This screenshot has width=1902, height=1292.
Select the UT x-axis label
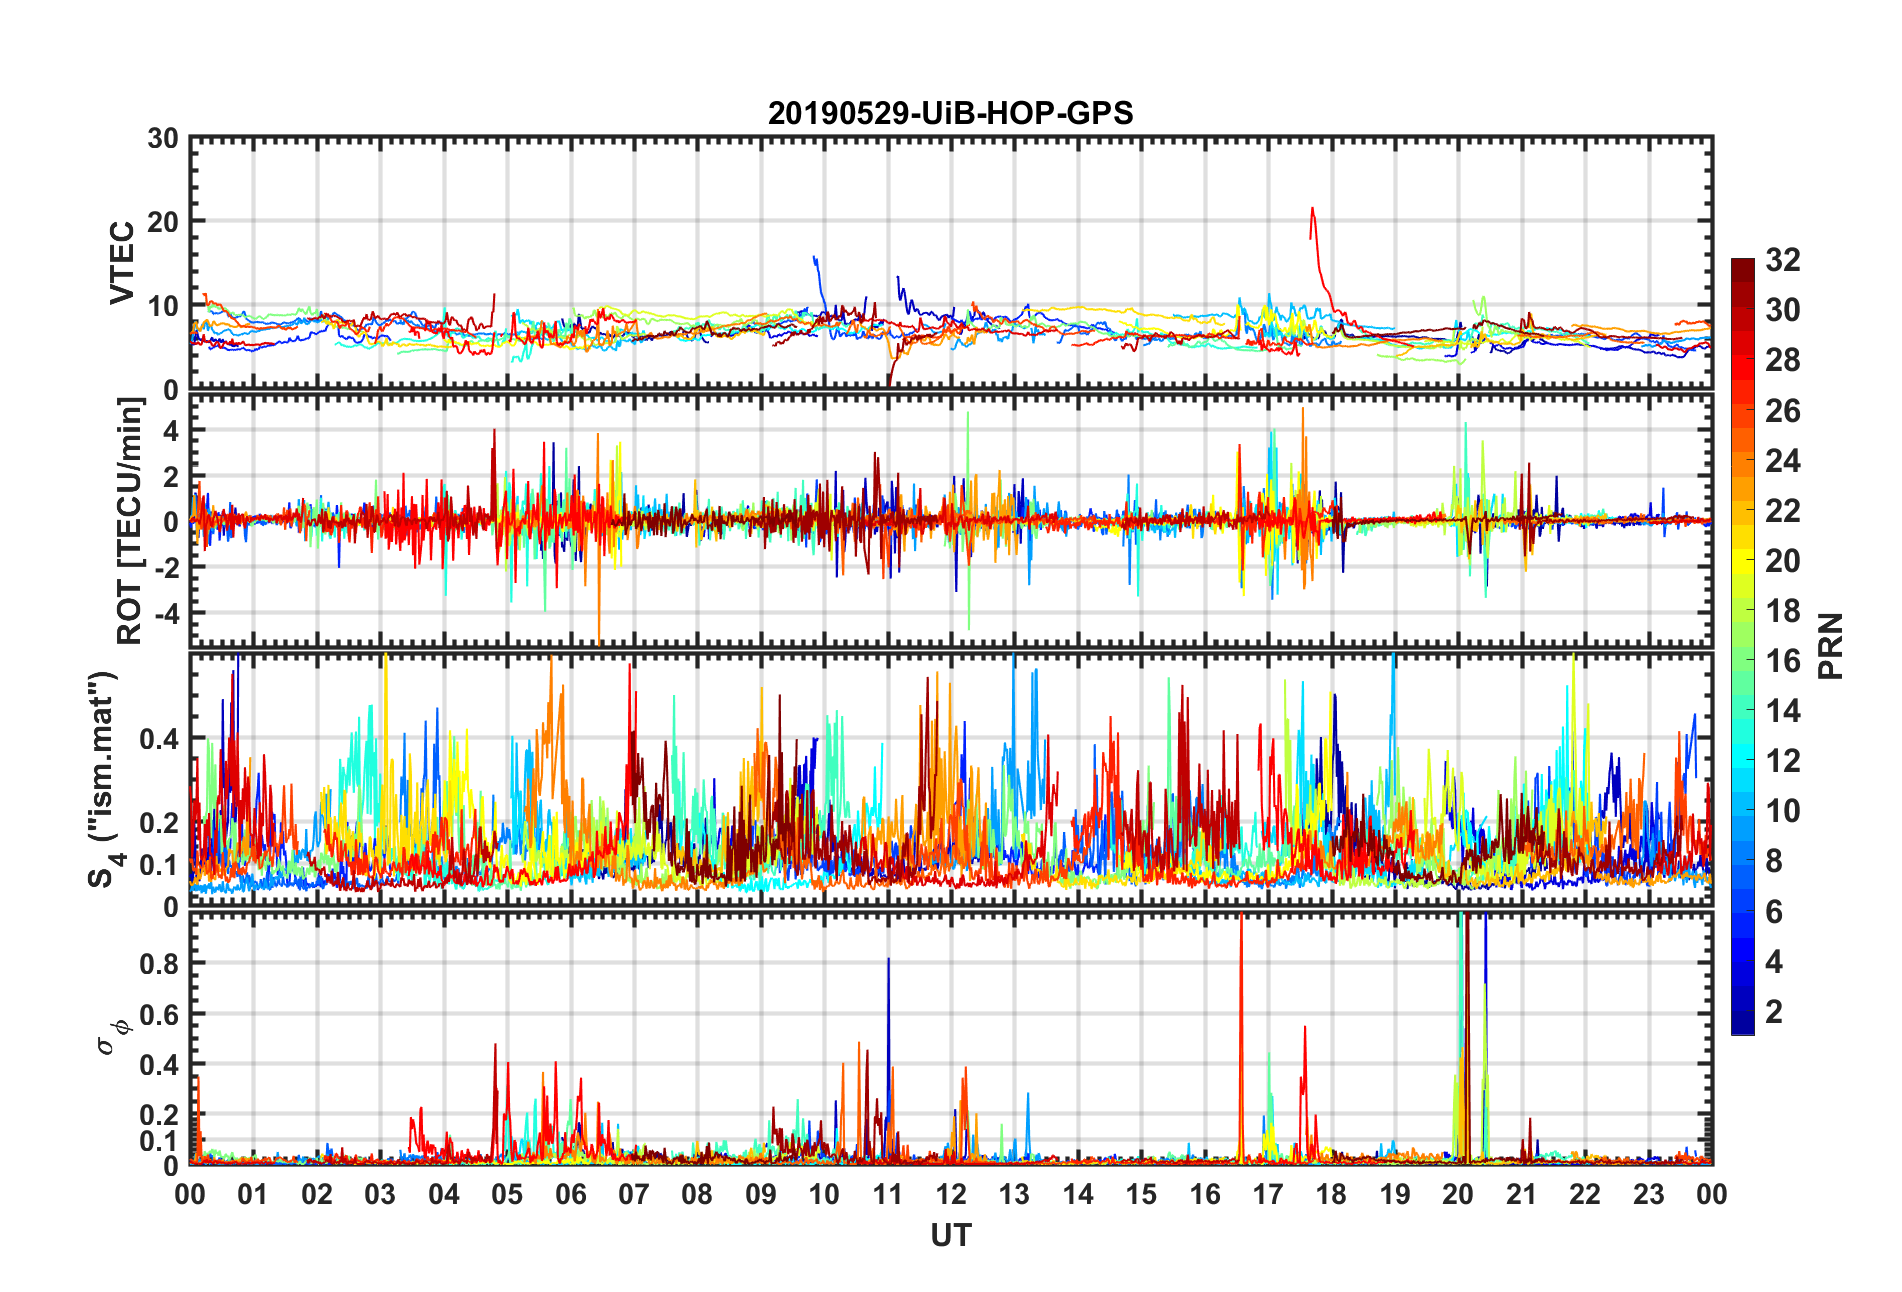click(x=950, y=1236)
